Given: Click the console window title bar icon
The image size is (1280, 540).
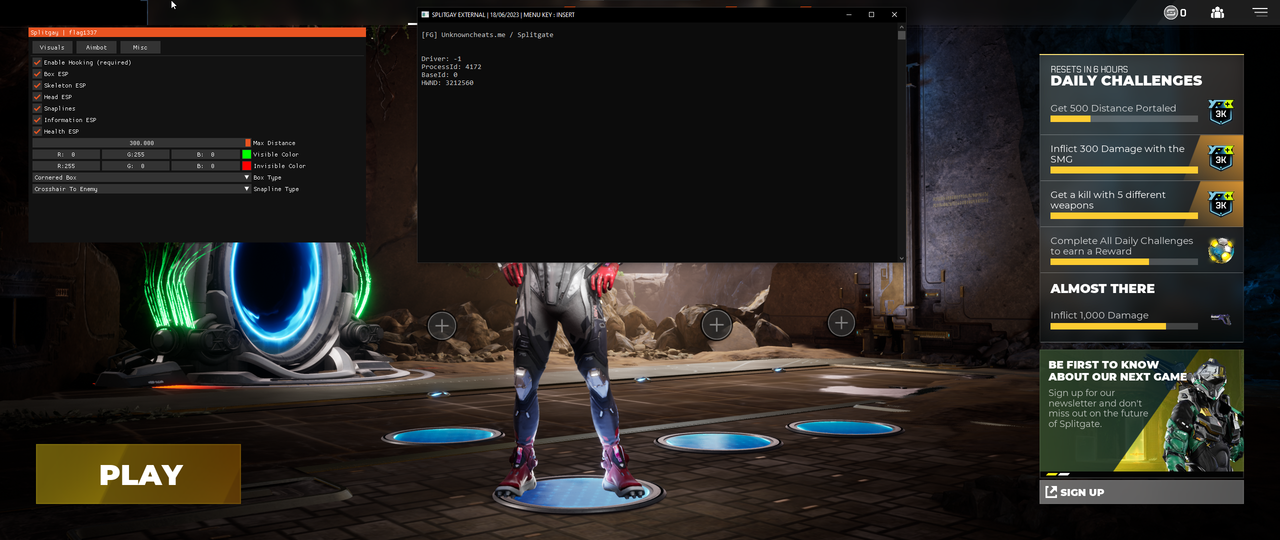Looking at the screenshot, I should click(425, 14).
